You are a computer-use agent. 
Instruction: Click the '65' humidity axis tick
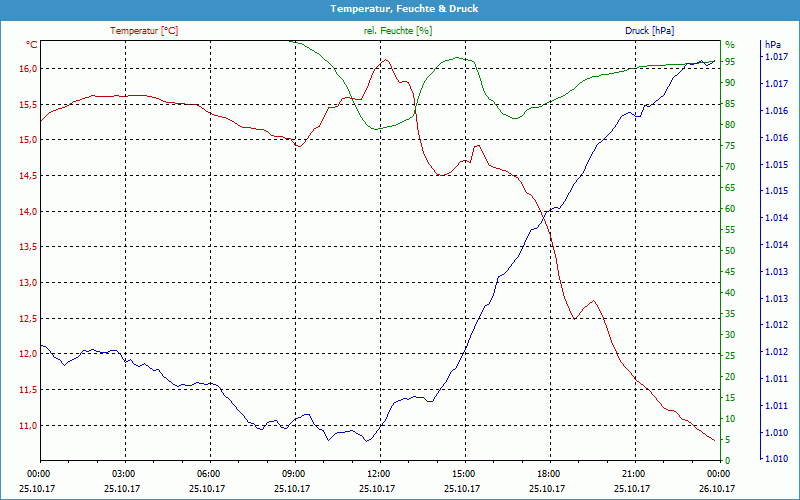point(730,188)
